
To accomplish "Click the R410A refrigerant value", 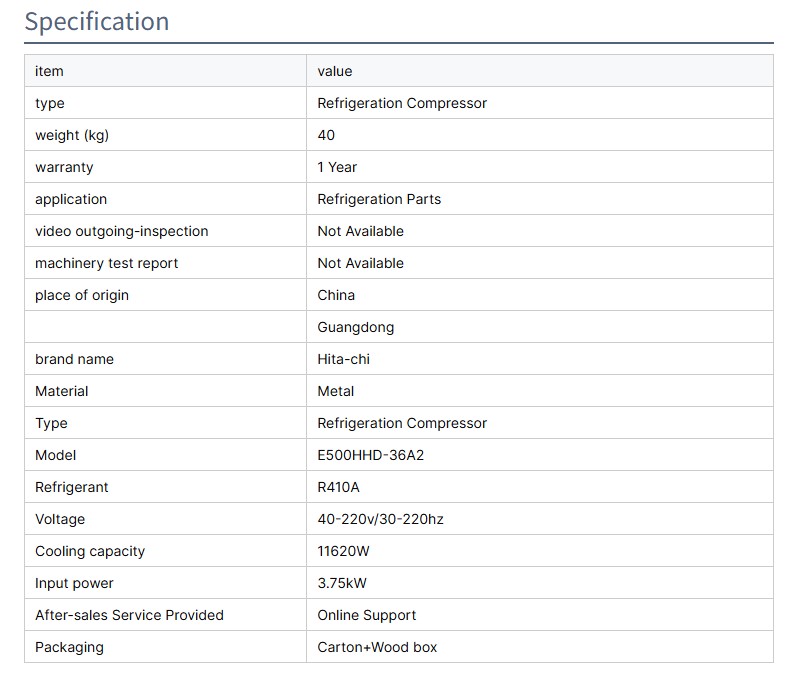I will (338, 487).
